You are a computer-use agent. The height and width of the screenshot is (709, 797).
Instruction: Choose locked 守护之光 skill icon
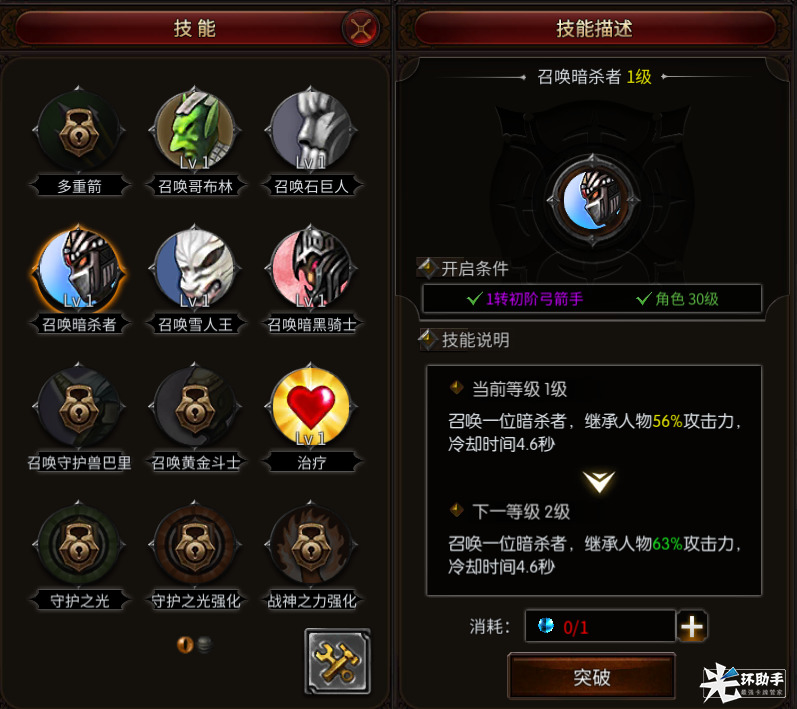click(x=79, y=545)
